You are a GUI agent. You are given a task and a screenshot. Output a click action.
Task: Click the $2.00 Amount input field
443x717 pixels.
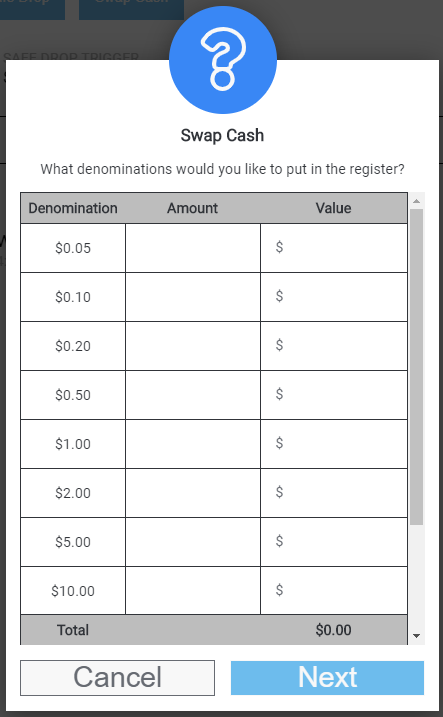(193, 492)
